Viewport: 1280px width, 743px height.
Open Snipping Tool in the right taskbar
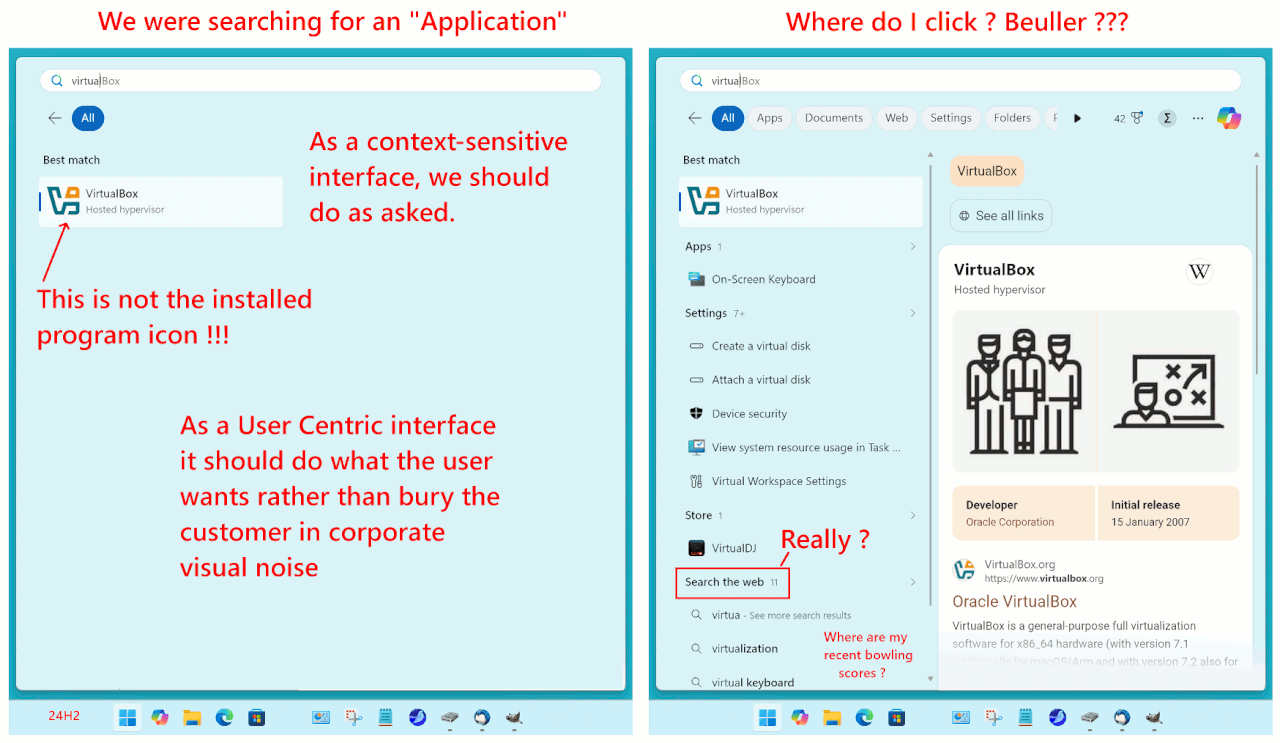993,717
